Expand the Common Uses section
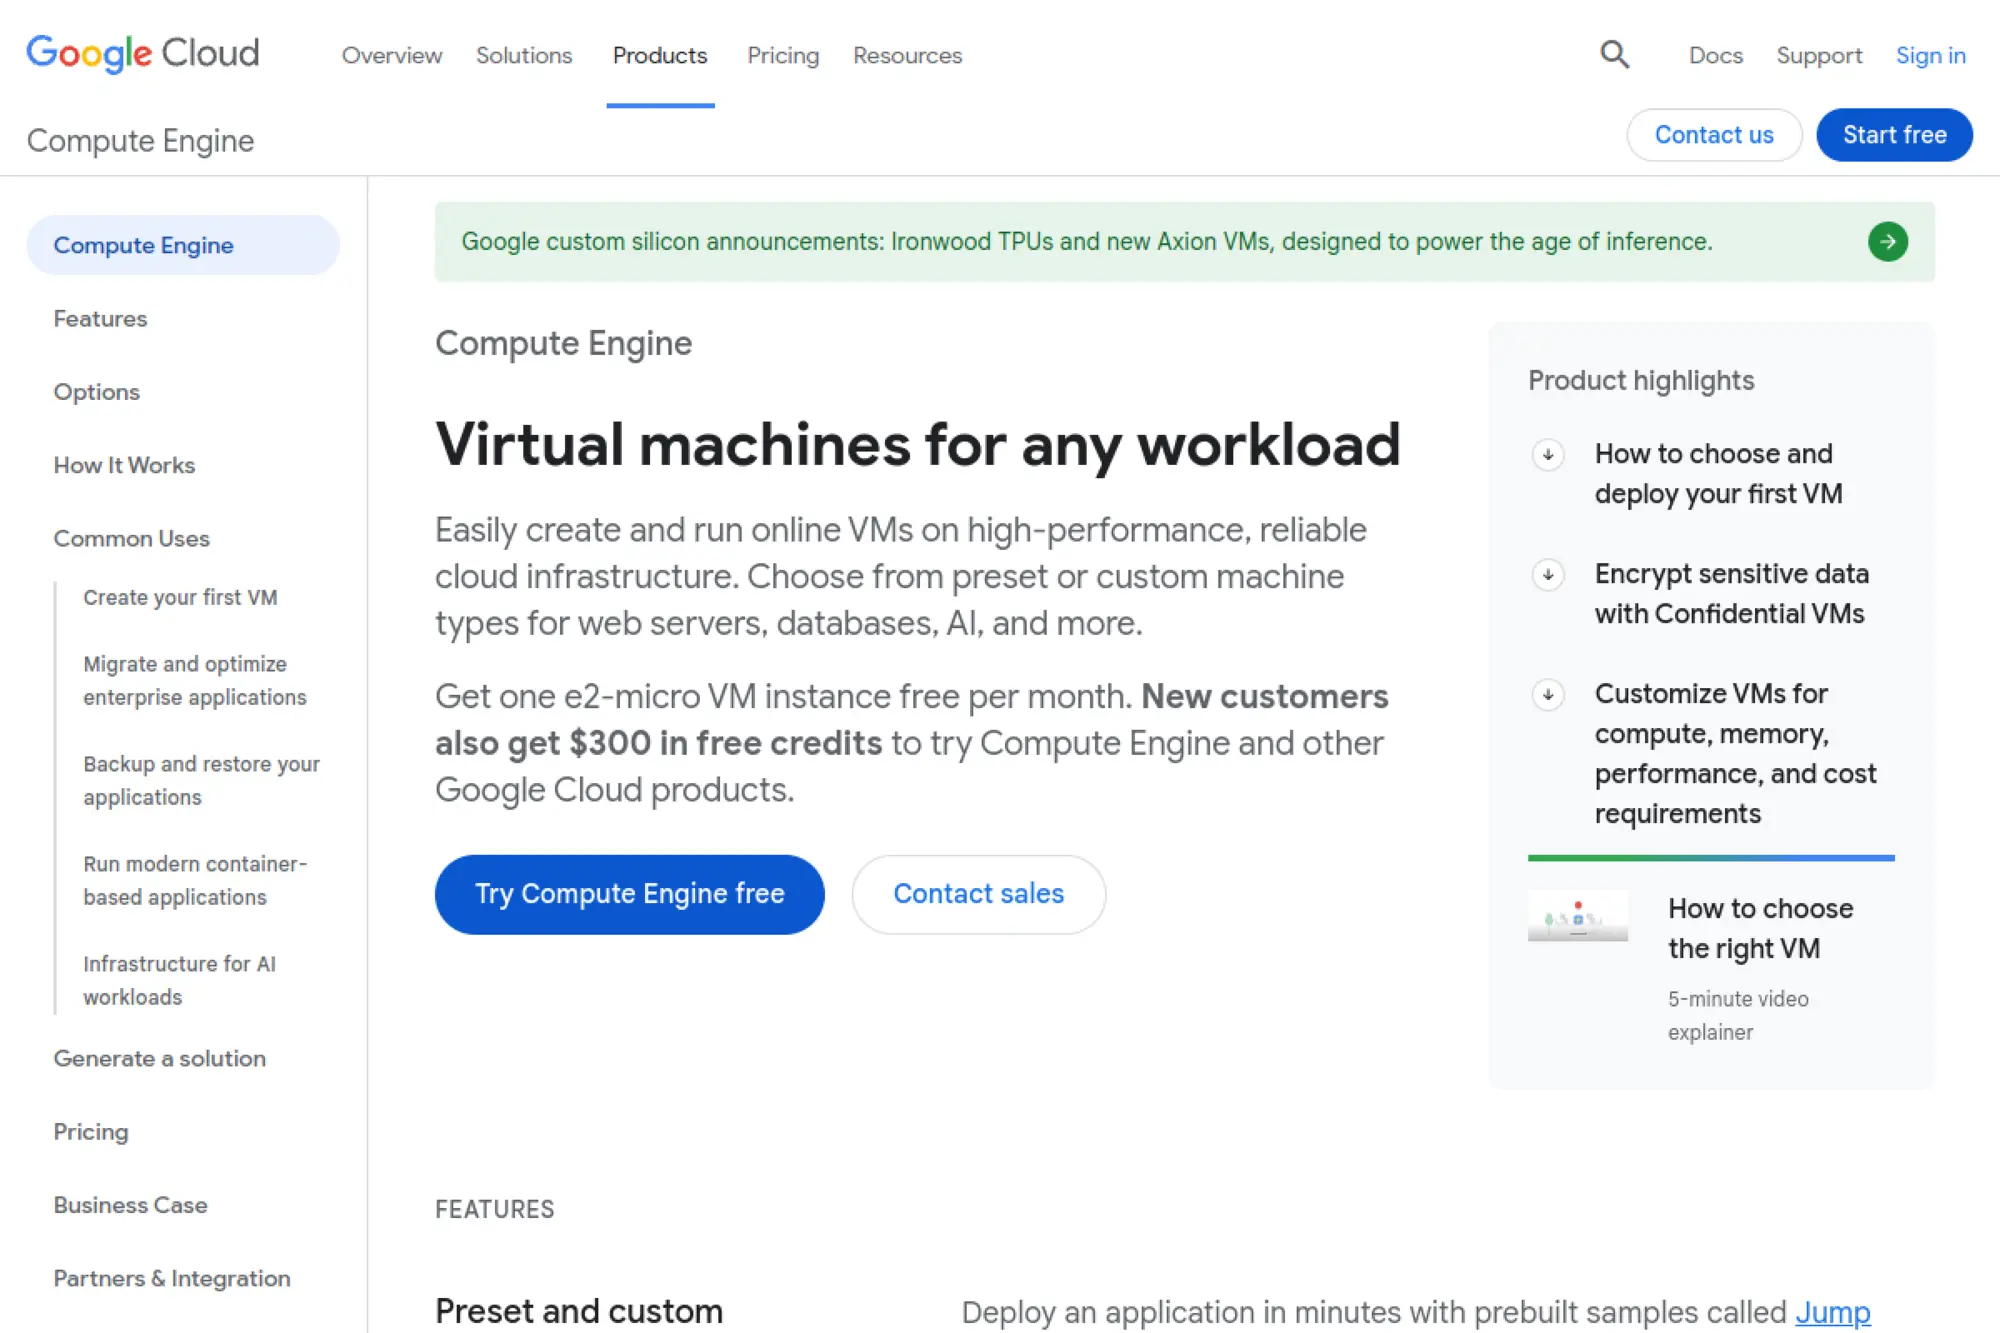 [131, 538]
